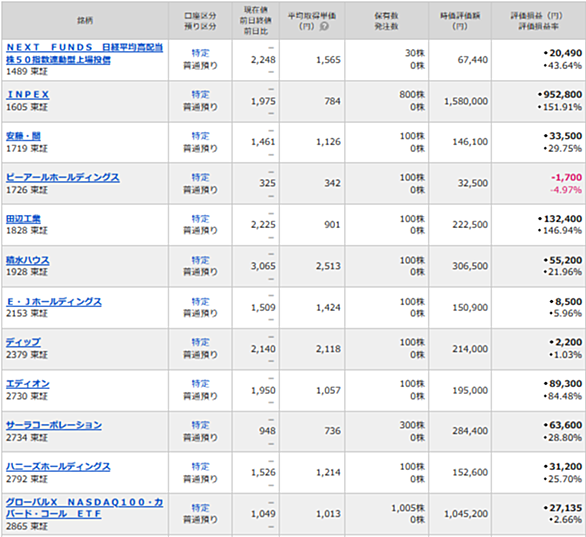586x537 pixels.
Task: Open the 積水ハウス stock link
Action: click(28, 260)
